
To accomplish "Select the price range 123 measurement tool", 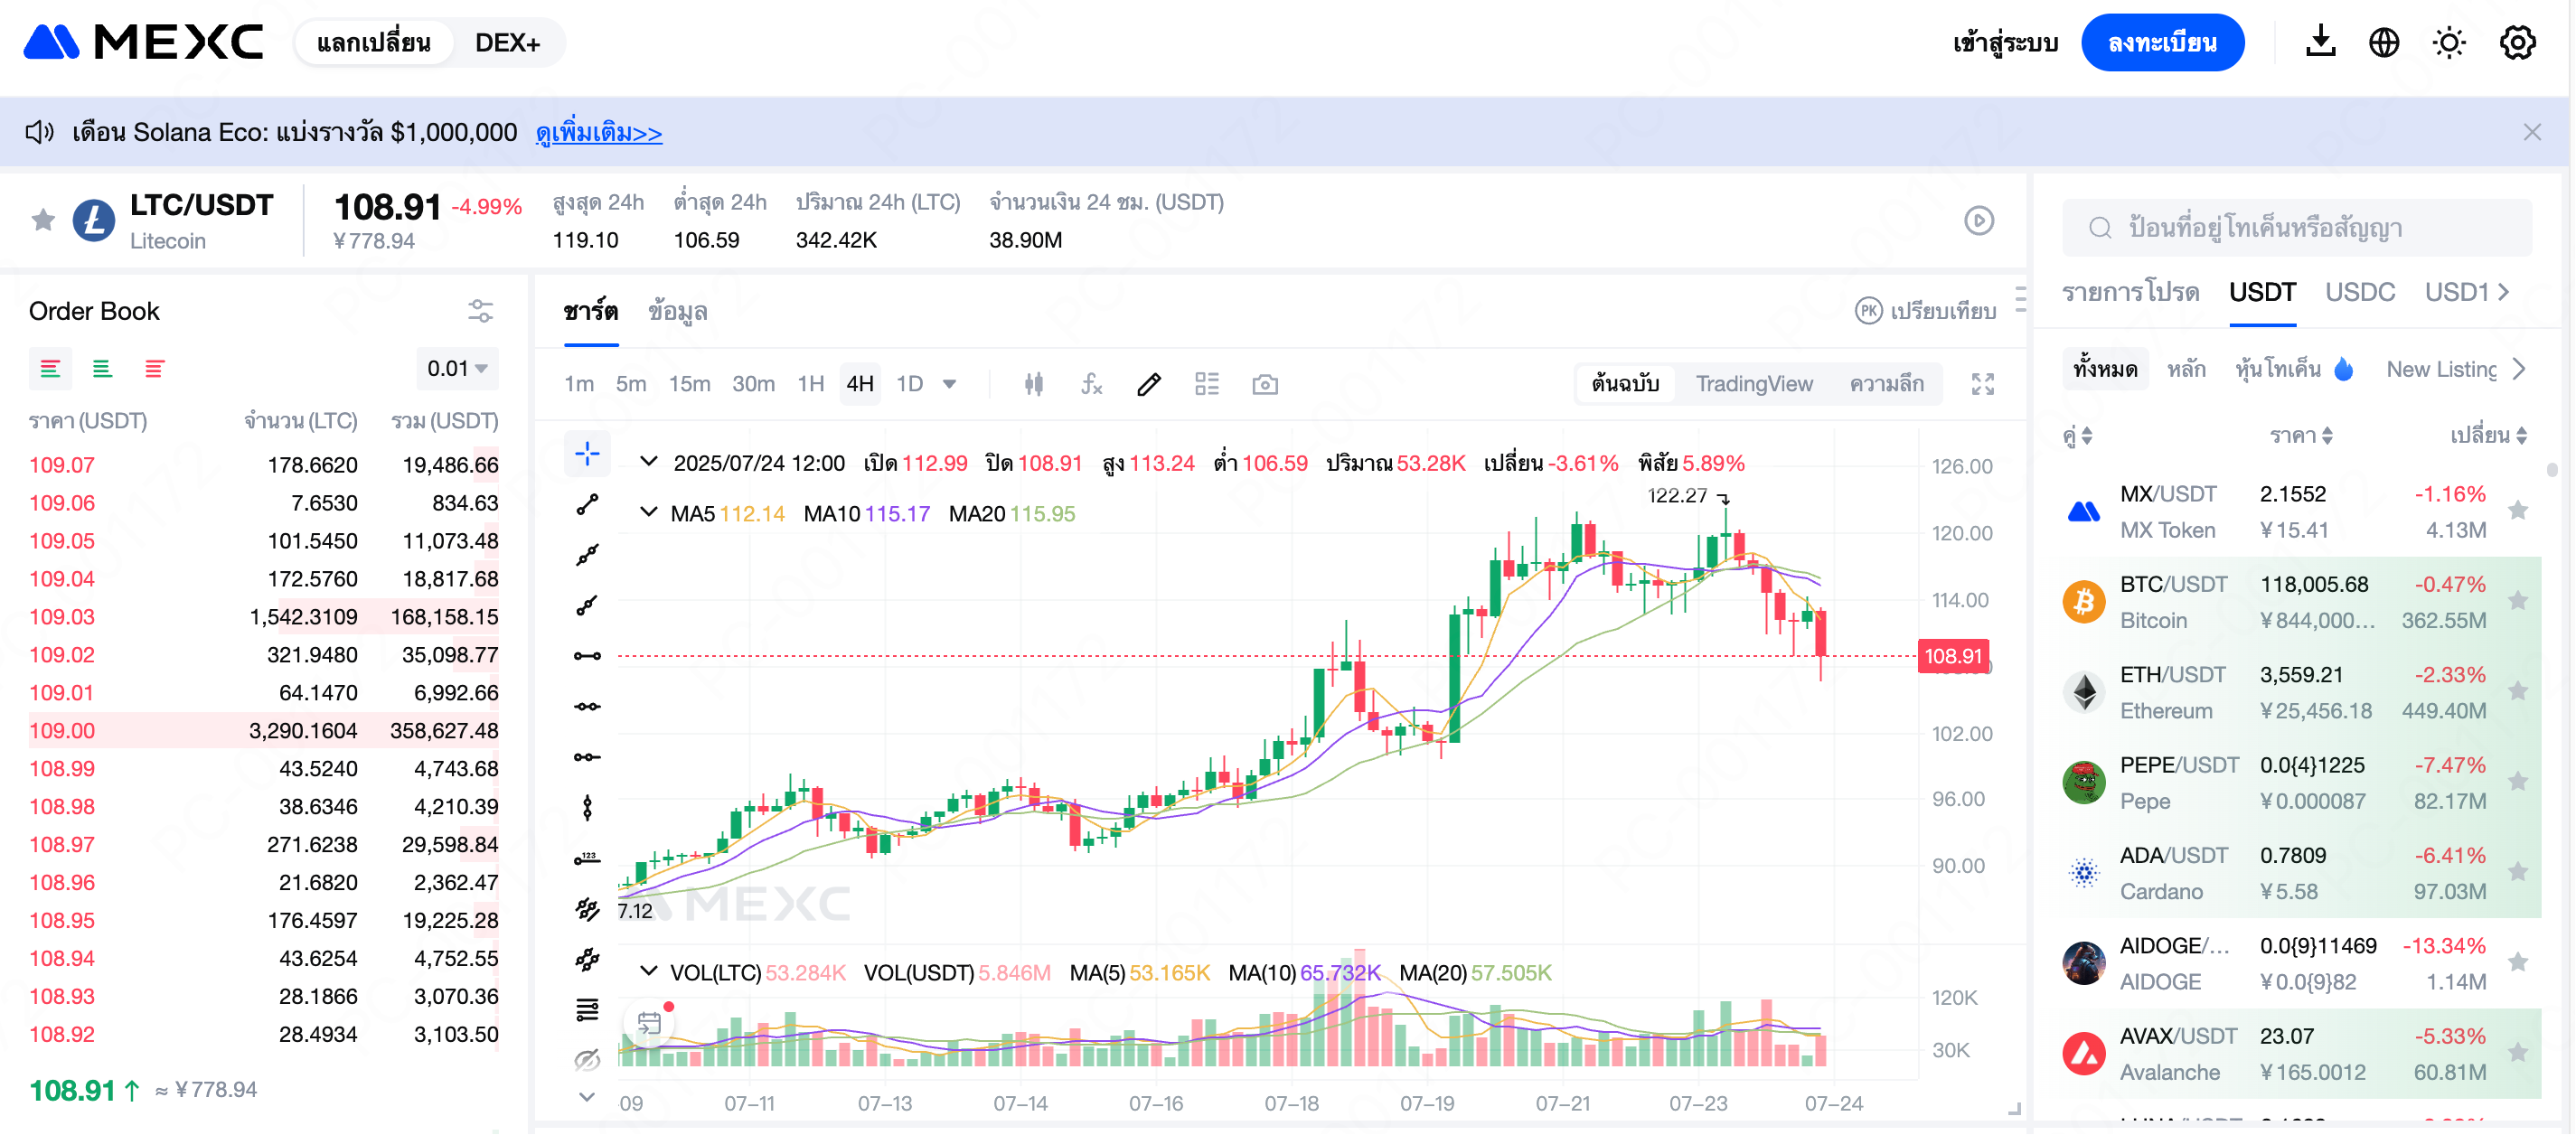I will tap(587, 858).
